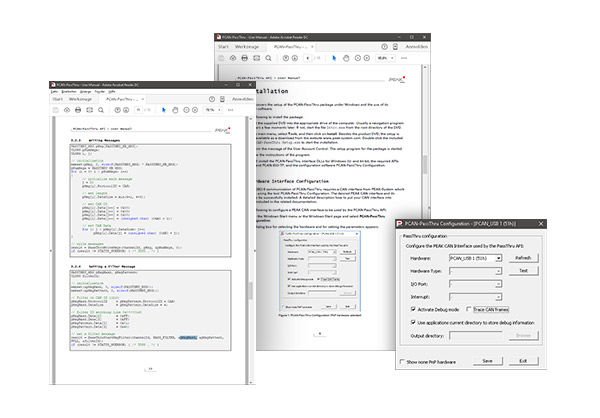Click zoom out (minus) in the Installation-page Acrobat window

[x=357, y=58]
